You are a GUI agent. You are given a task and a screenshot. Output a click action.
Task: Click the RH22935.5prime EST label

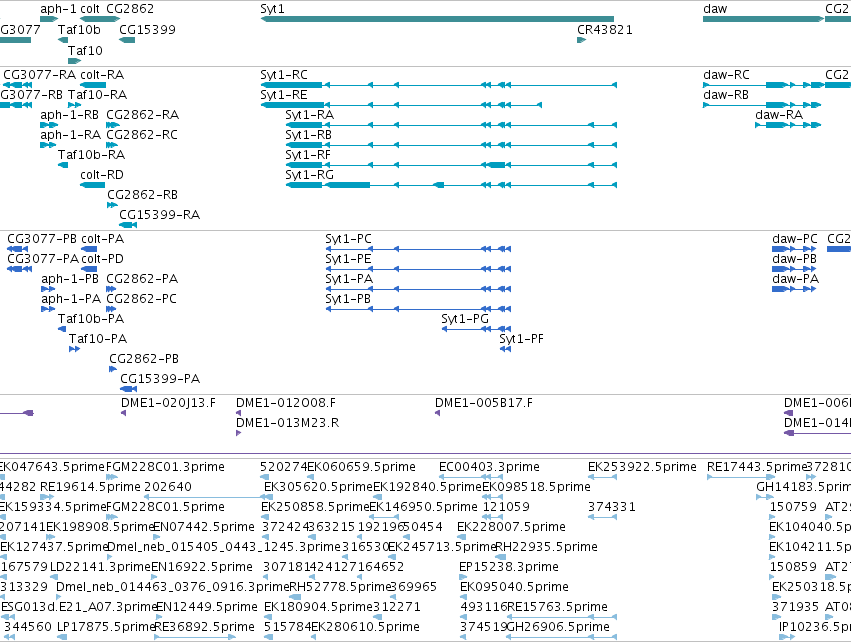[x=547, y=546]
